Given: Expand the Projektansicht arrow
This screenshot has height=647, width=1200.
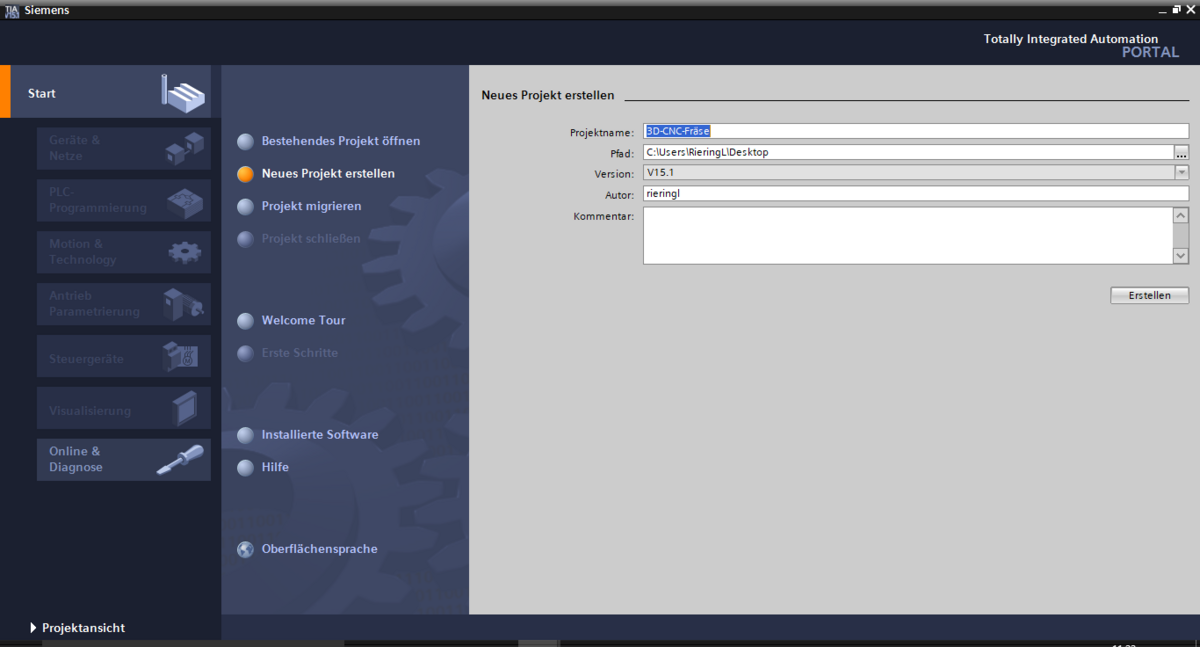Looking at the screenshot, I should (x=33, y=628).
